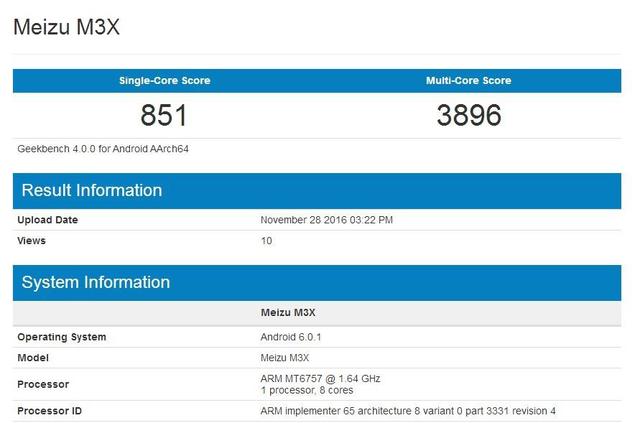
Task: Select the Multi-Core Score header
Action: 468,80
